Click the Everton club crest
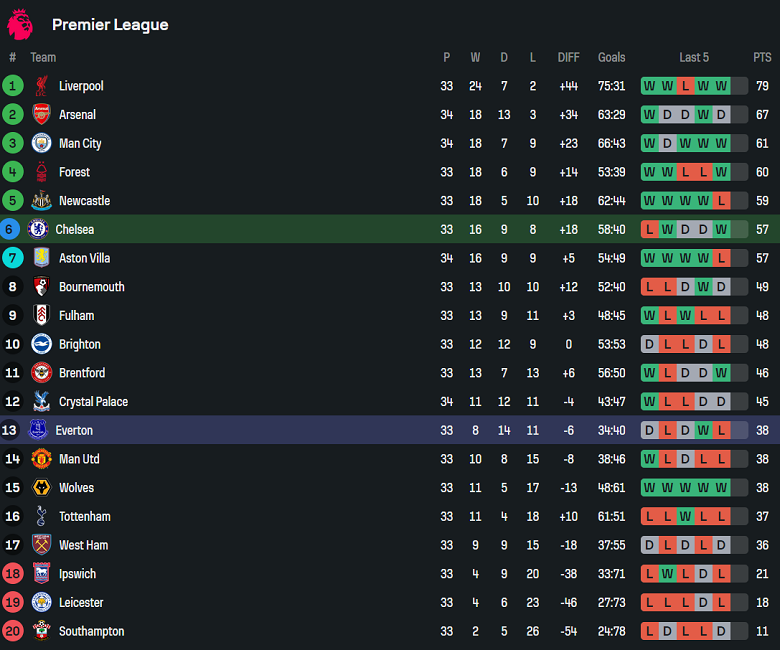The width and height of the screenshot is (780, 650). pyautogui.click(x=38, y=430)
